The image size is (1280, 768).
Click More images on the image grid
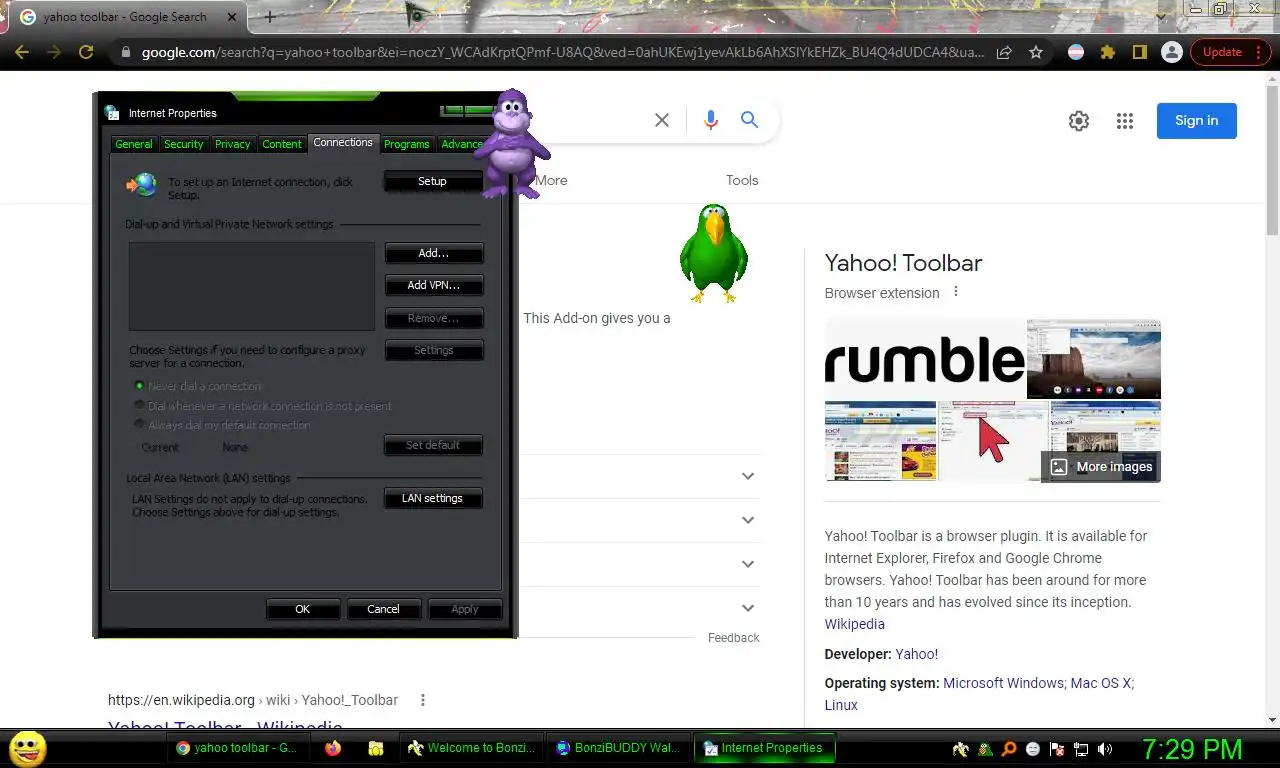1102,467
